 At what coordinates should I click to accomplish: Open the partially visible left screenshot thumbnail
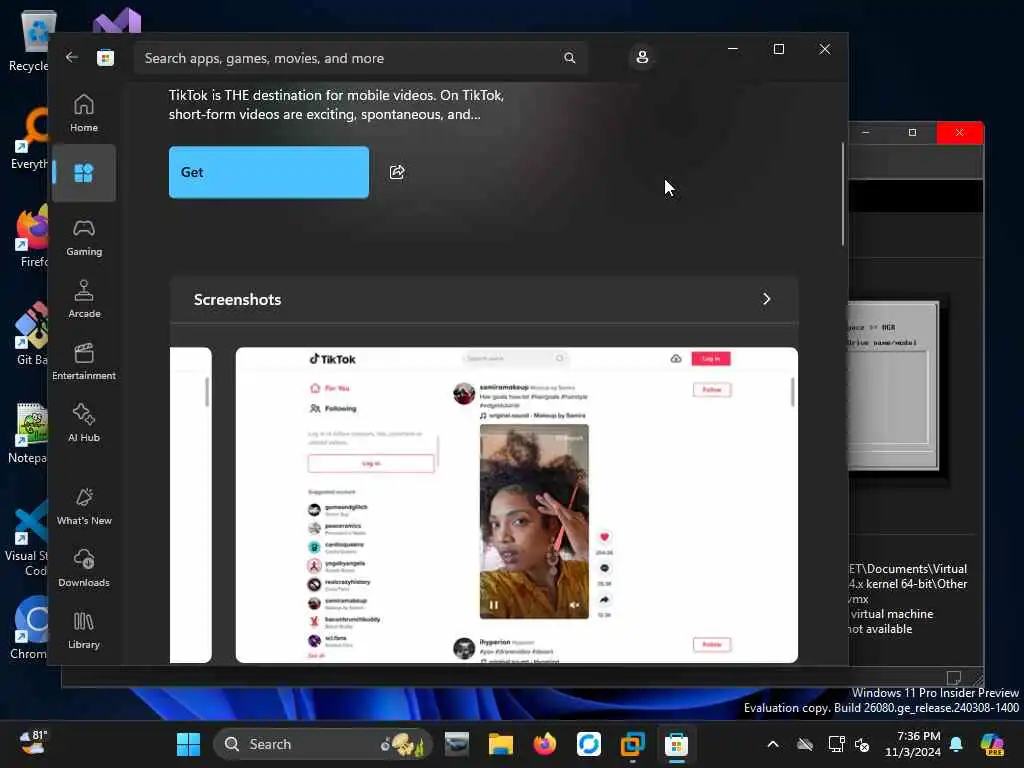click(x=191, y=505)
